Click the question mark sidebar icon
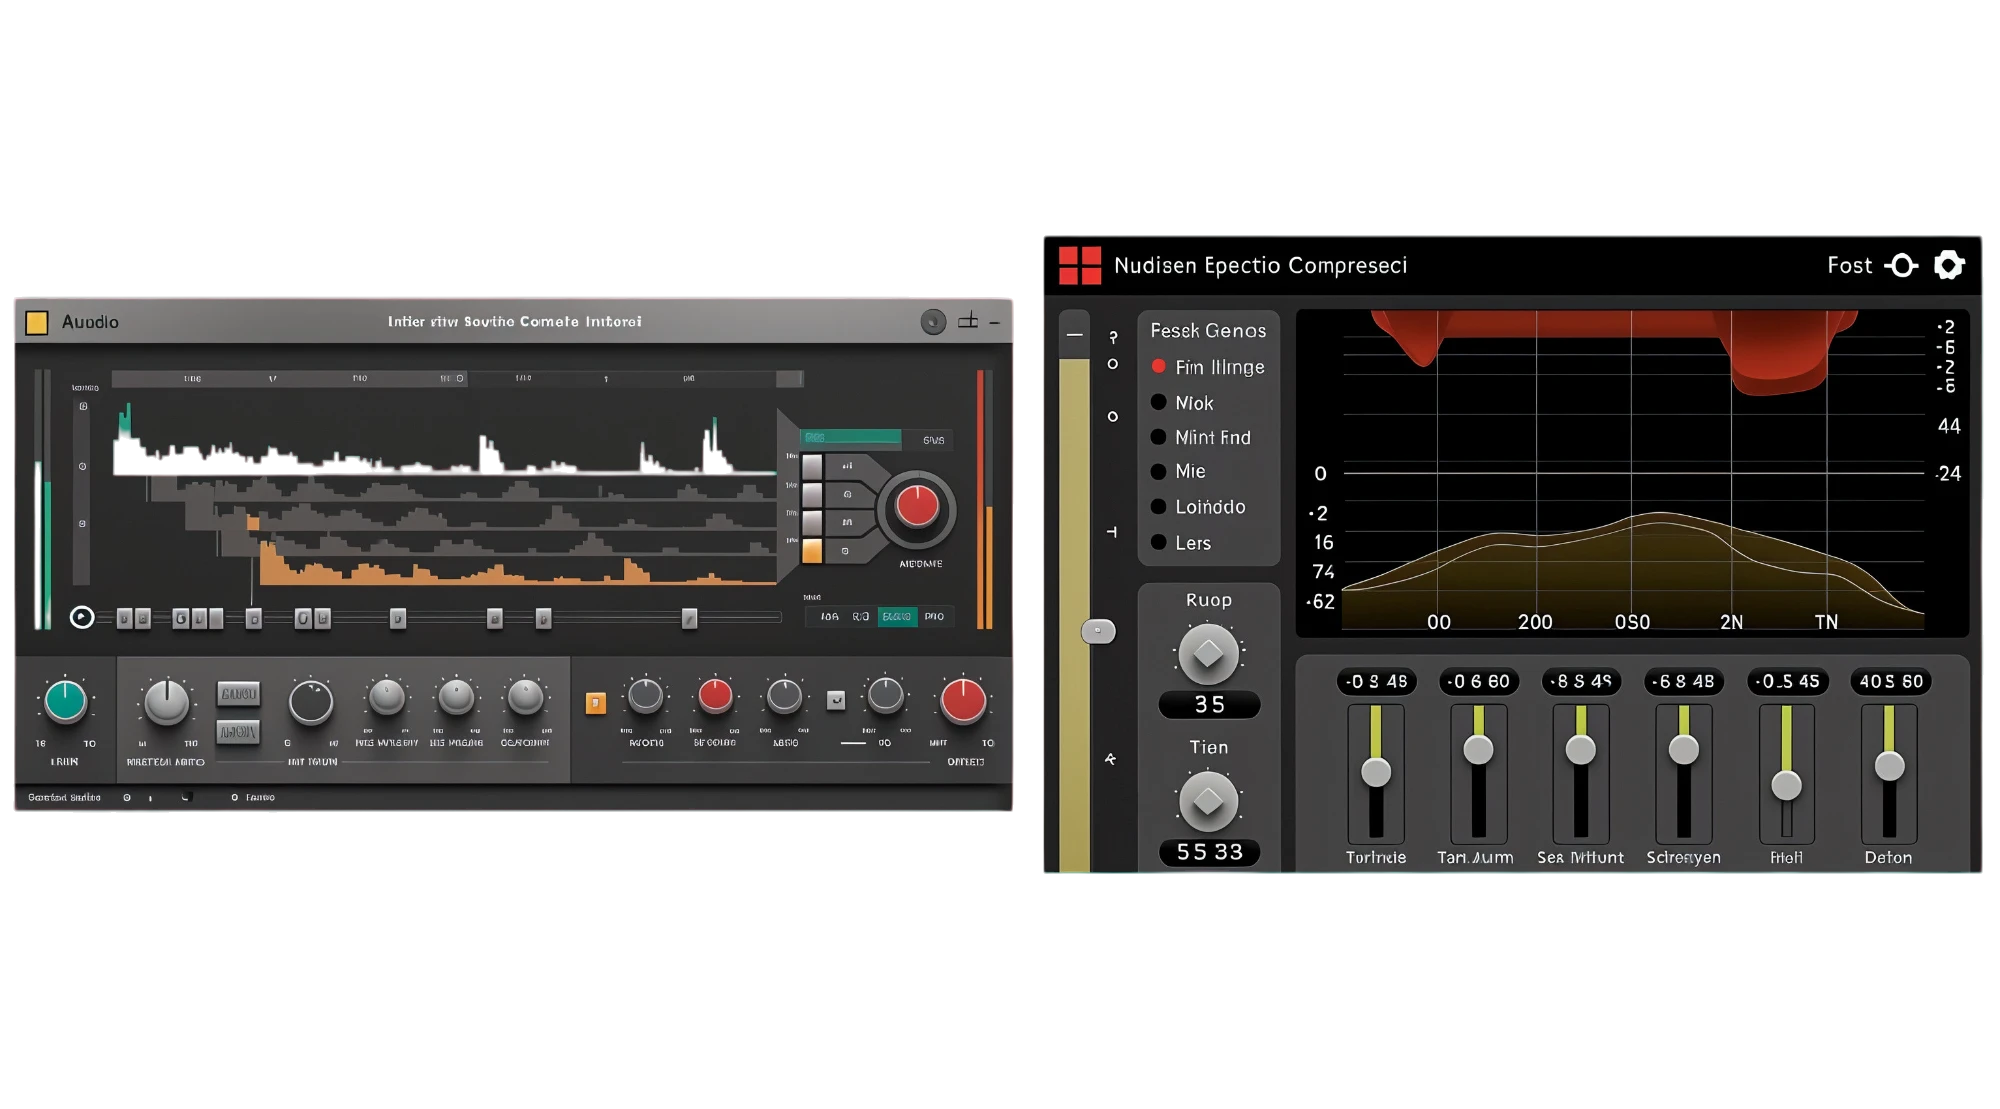2000x1109 pixels. pyautogui.click(x=1113, y=337)
